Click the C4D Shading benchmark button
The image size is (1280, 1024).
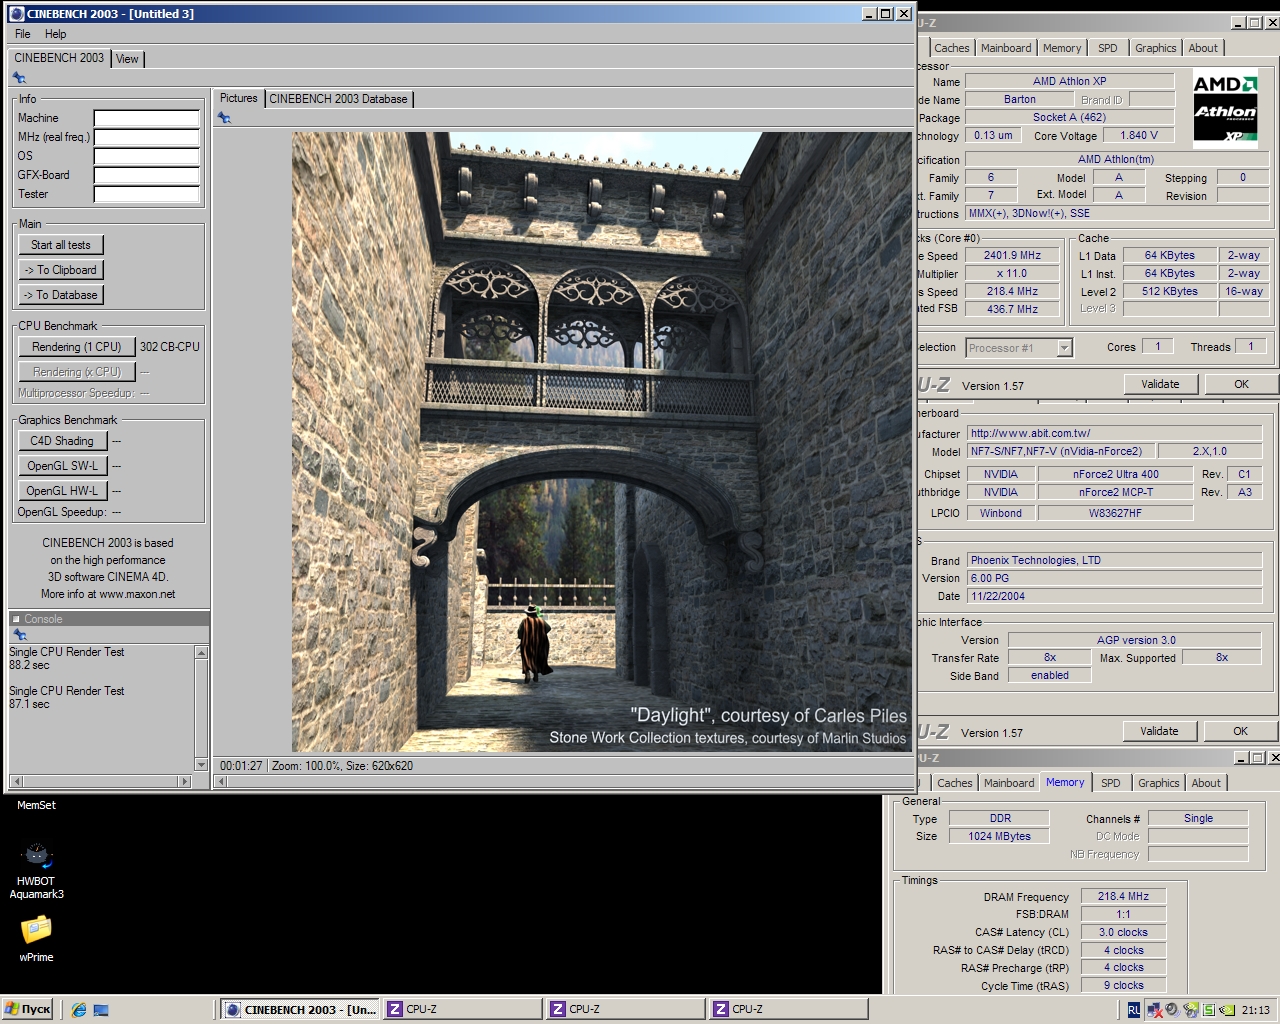pyautogui.click(x=61, y=441)
